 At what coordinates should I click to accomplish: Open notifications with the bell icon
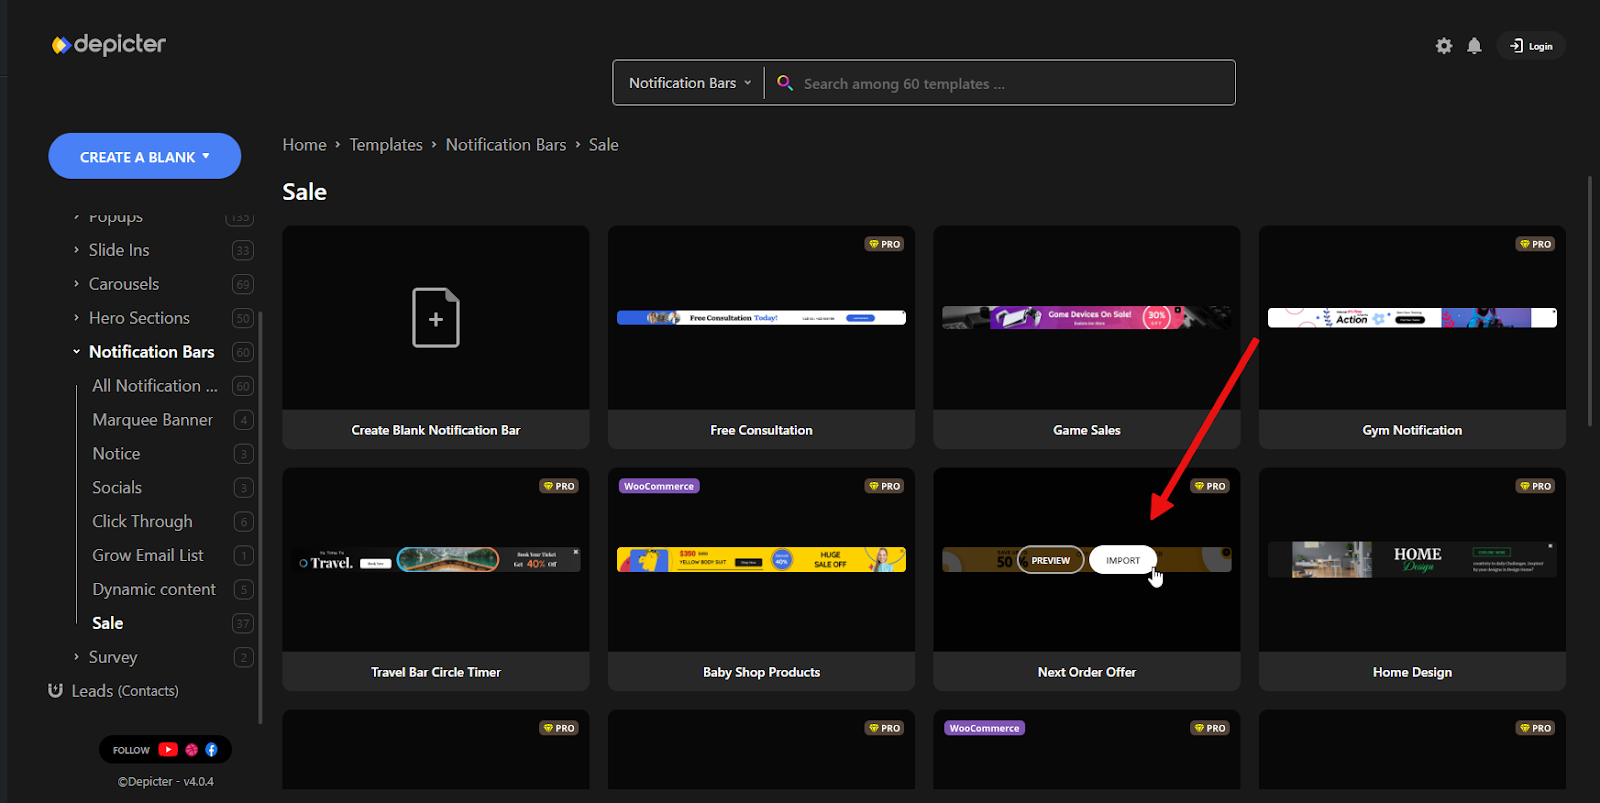tap(1474, 46)
